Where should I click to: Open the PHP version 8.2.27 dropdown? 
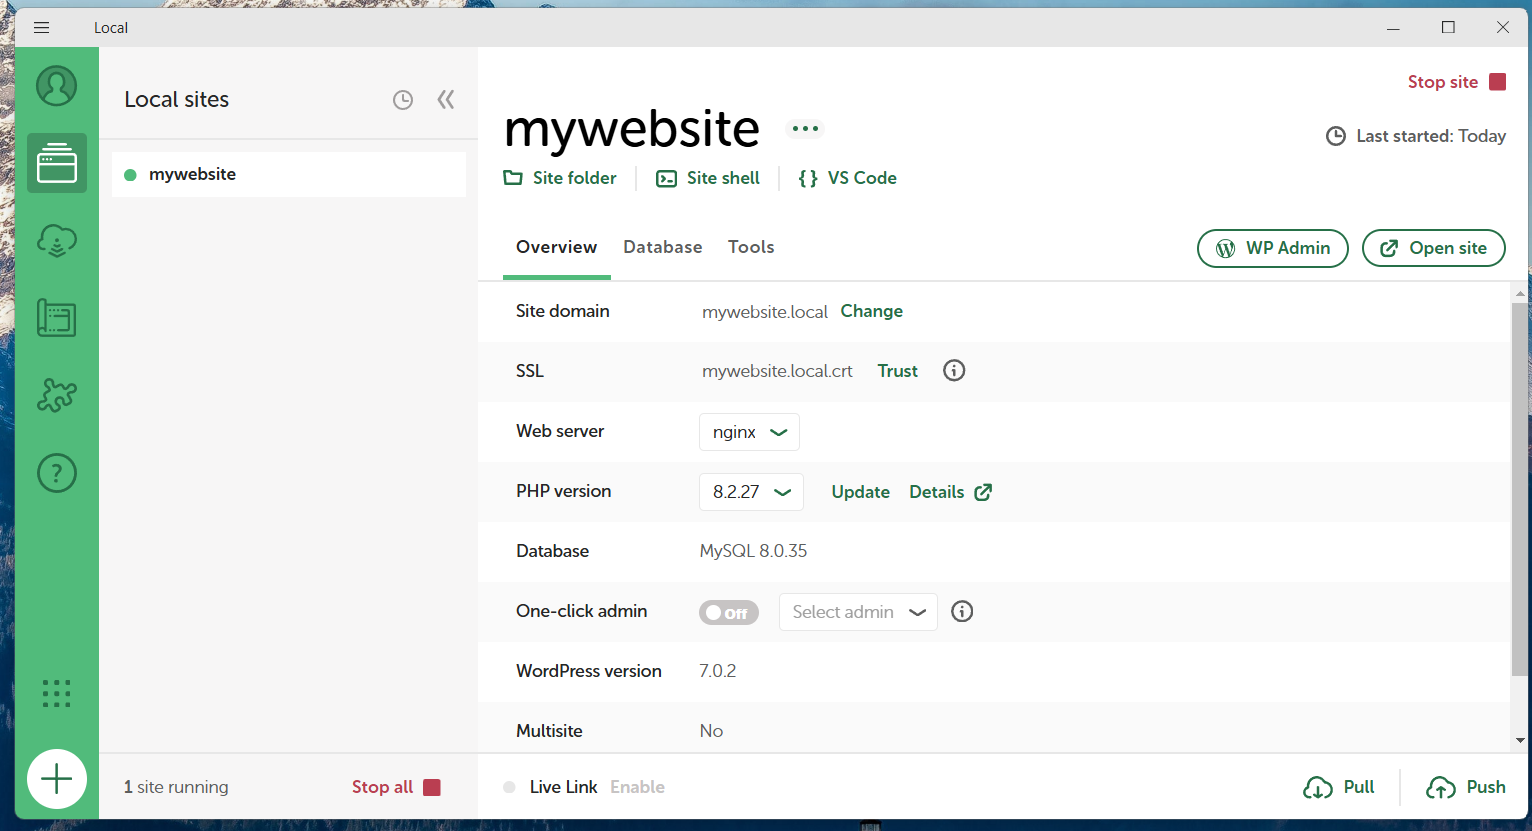[x=751, y=492]
